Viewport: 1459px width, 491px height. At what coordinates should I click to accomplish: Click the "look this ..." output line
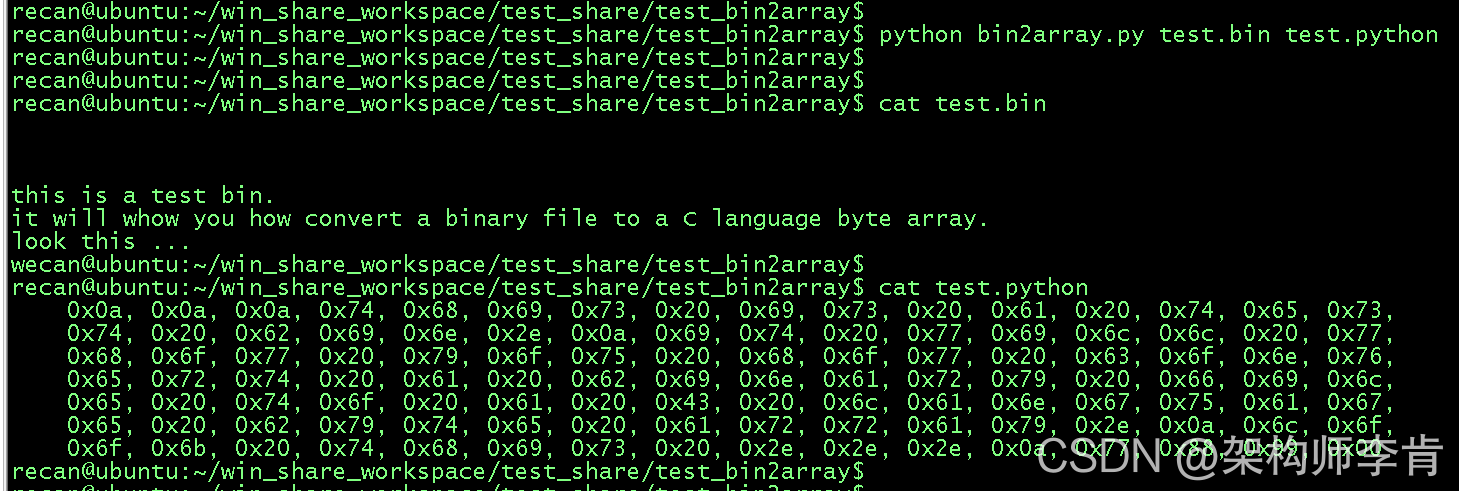[x=86, y=241]
